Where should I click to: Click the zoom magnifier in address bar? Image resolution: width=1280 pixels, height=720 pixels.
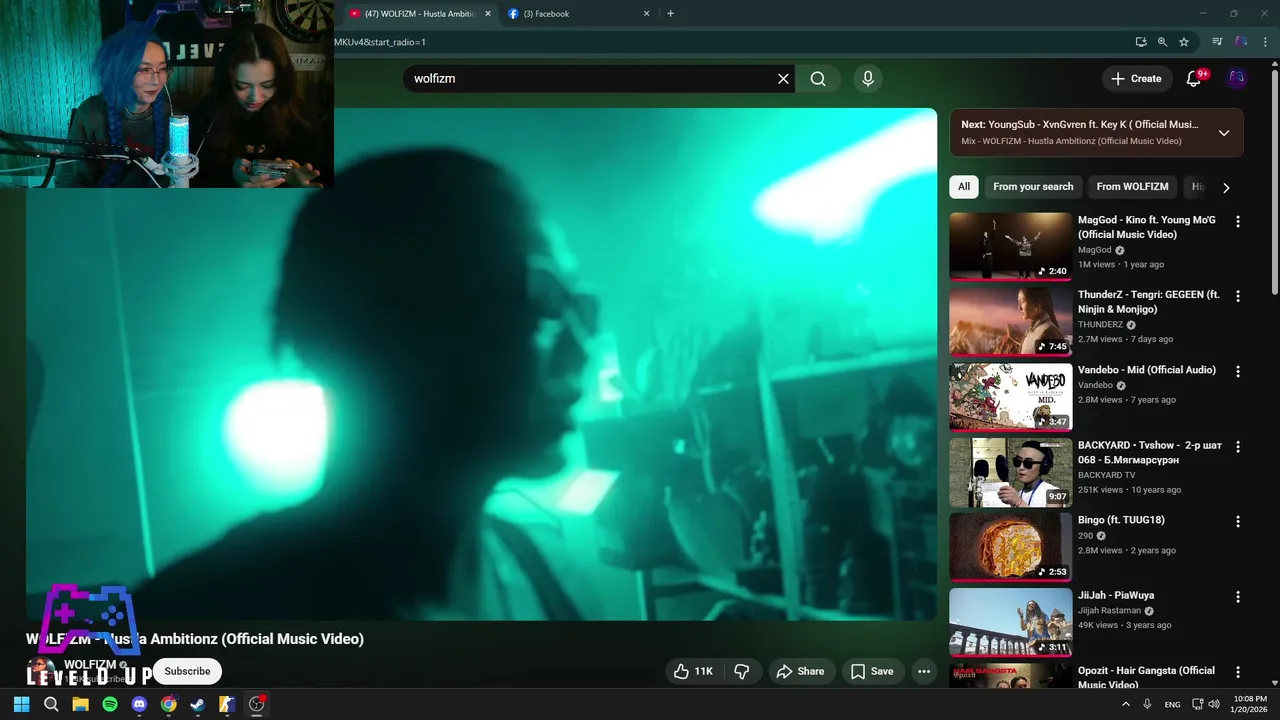point(1162,42)
